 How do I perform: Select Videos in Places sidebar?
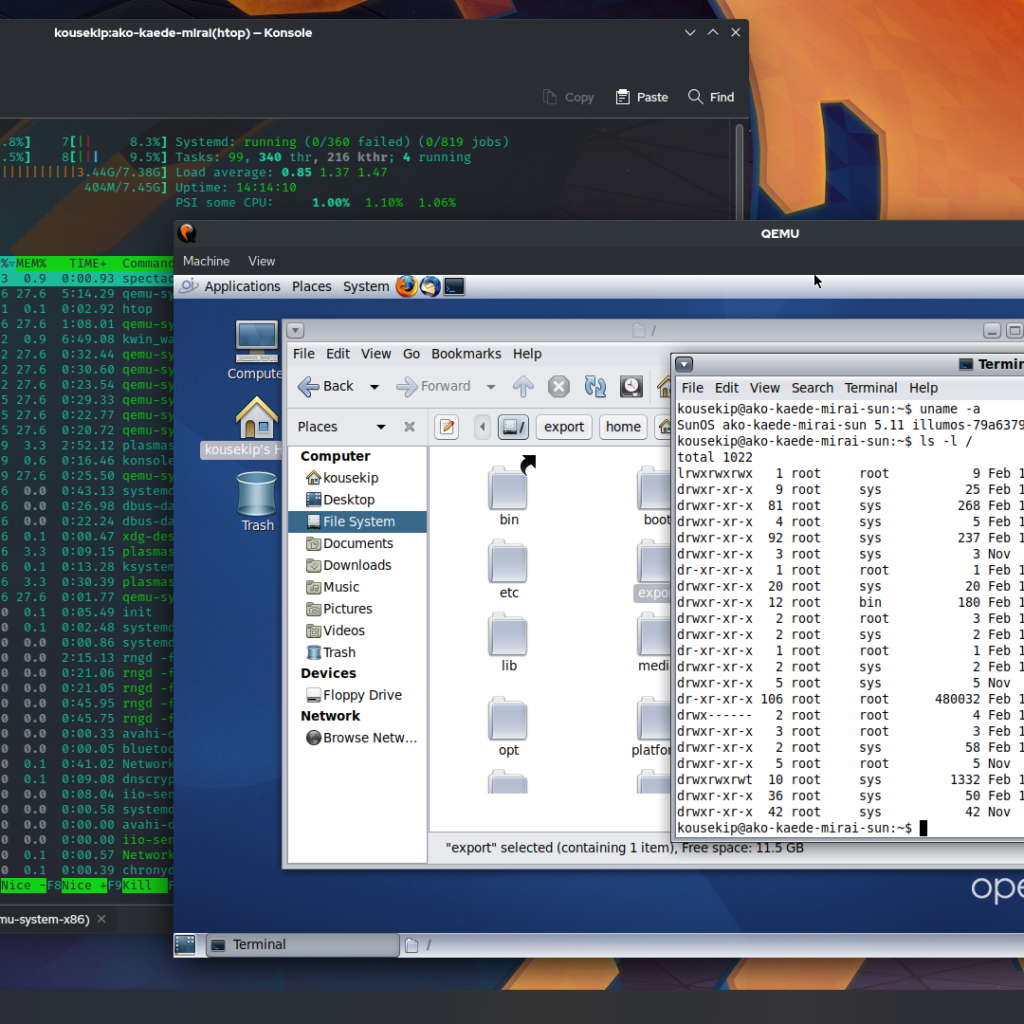[357, 630]
